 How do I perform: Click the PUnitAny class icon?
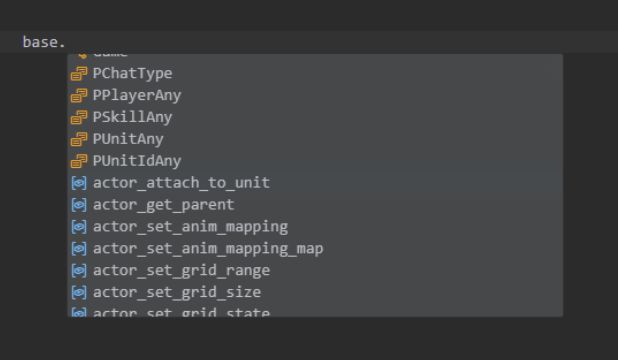click(x=79, y=139)
